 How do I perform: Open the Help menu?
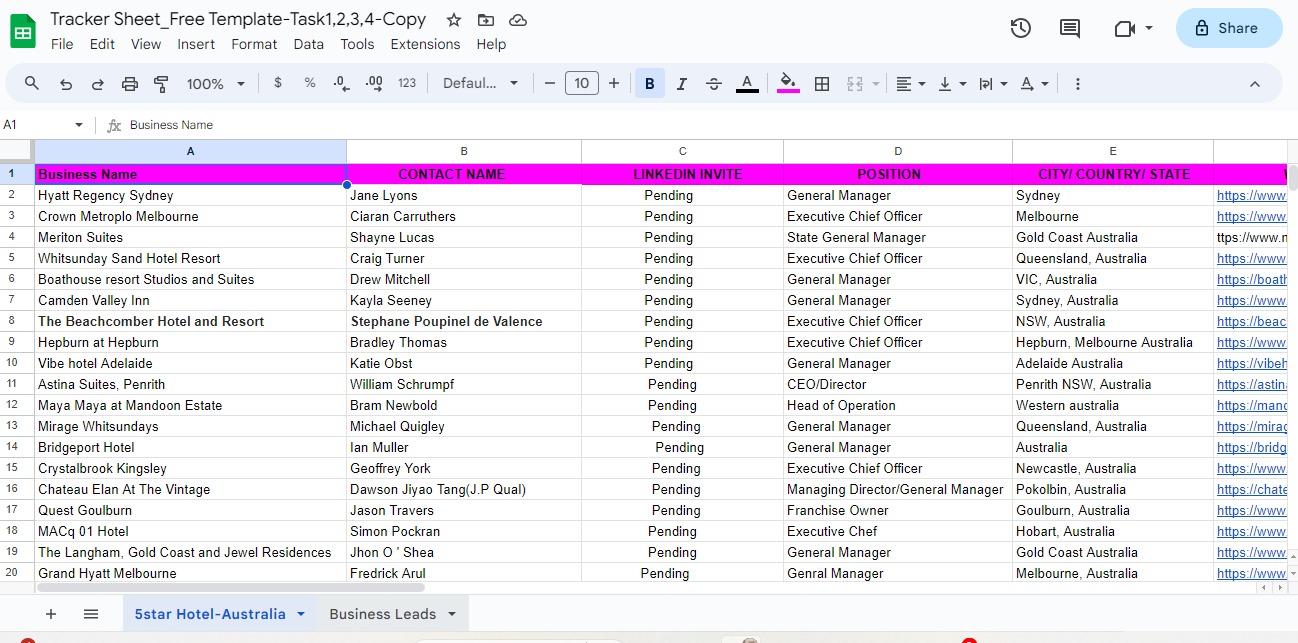(x=491, y=44)
